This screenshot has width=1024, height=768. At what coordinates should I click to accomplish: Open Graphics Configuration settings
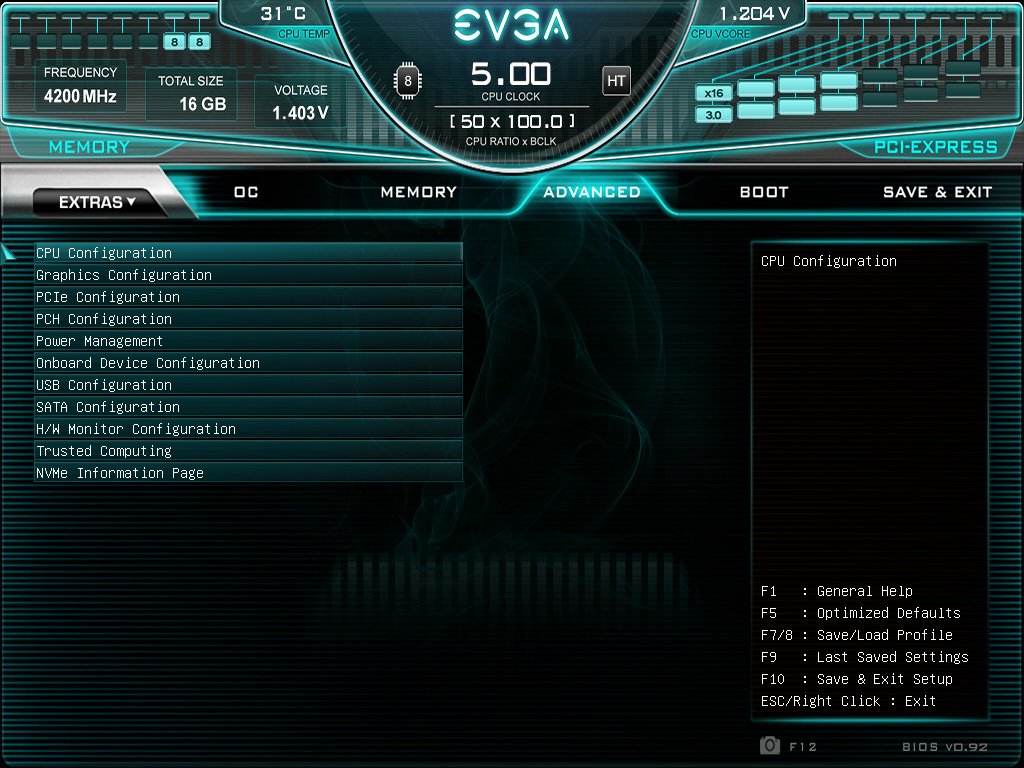[248, 275]
